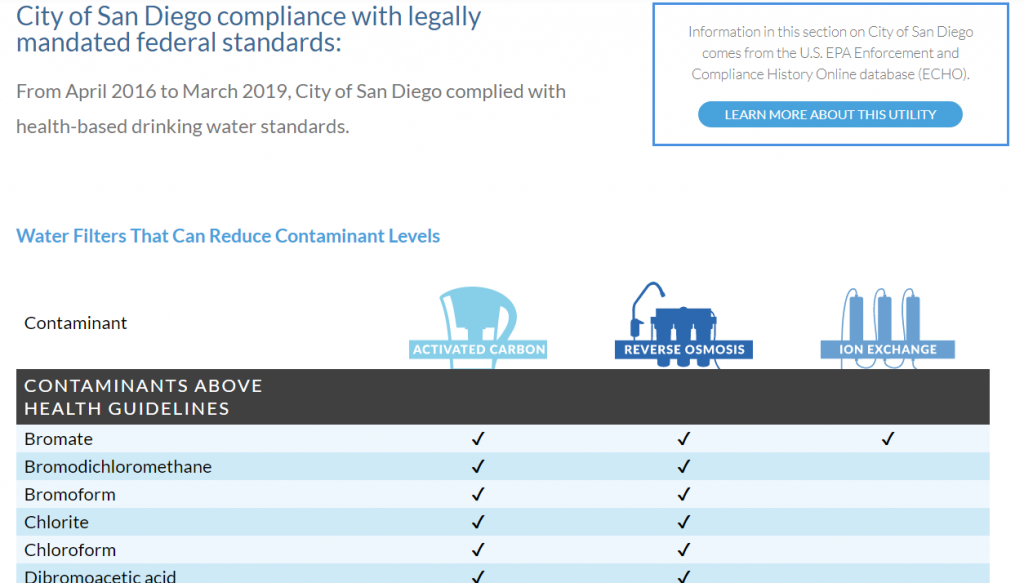Select the Chlorite contaminant label

[56, 522]
